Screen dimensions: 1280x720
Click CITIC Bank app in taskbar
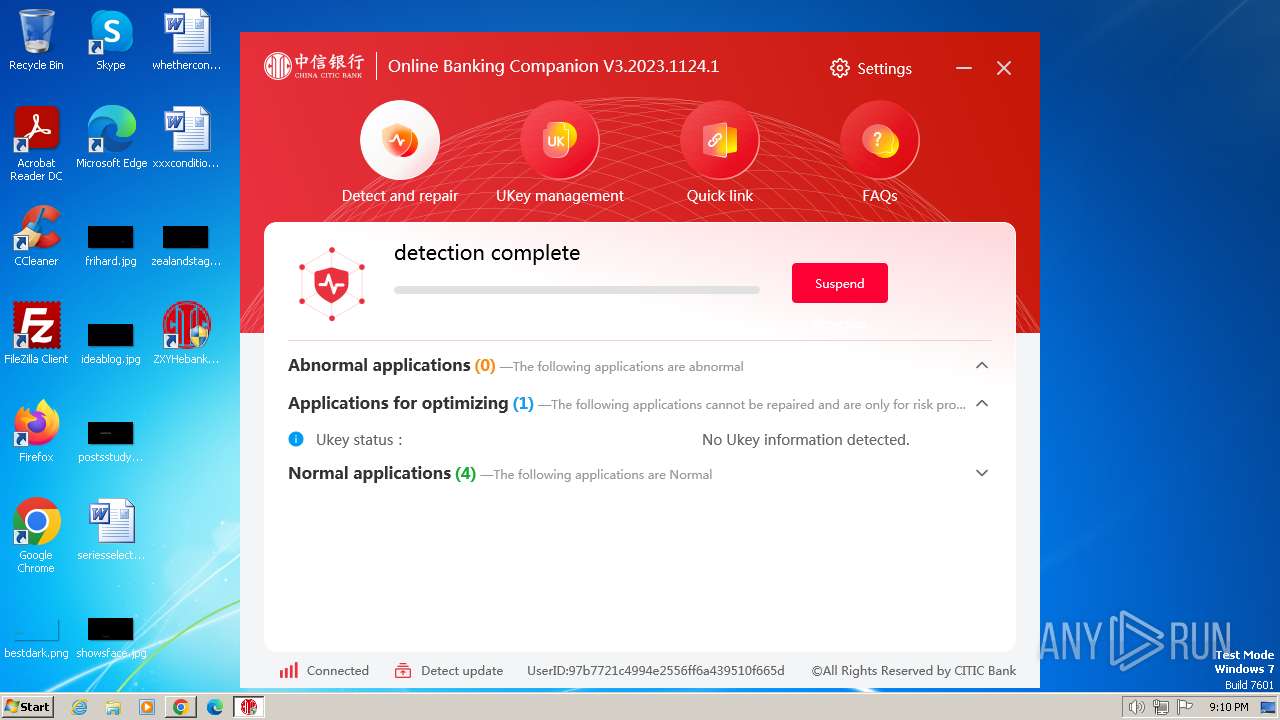[x=249, y=707]
